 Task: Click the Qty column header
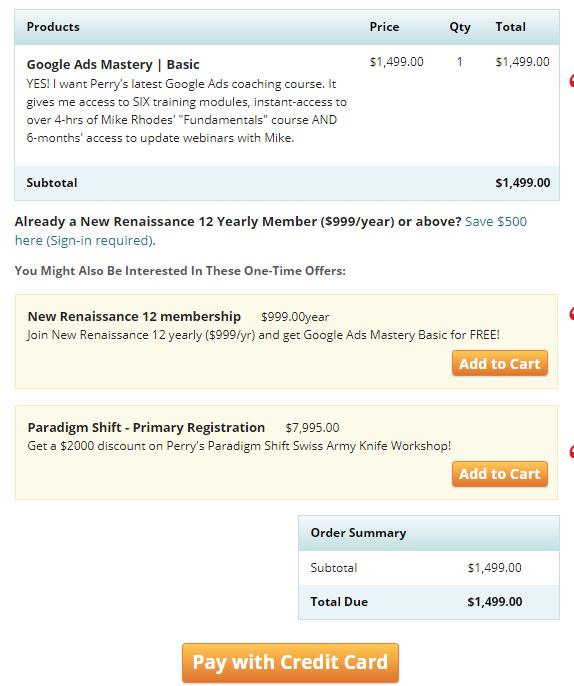coord(460,27)
